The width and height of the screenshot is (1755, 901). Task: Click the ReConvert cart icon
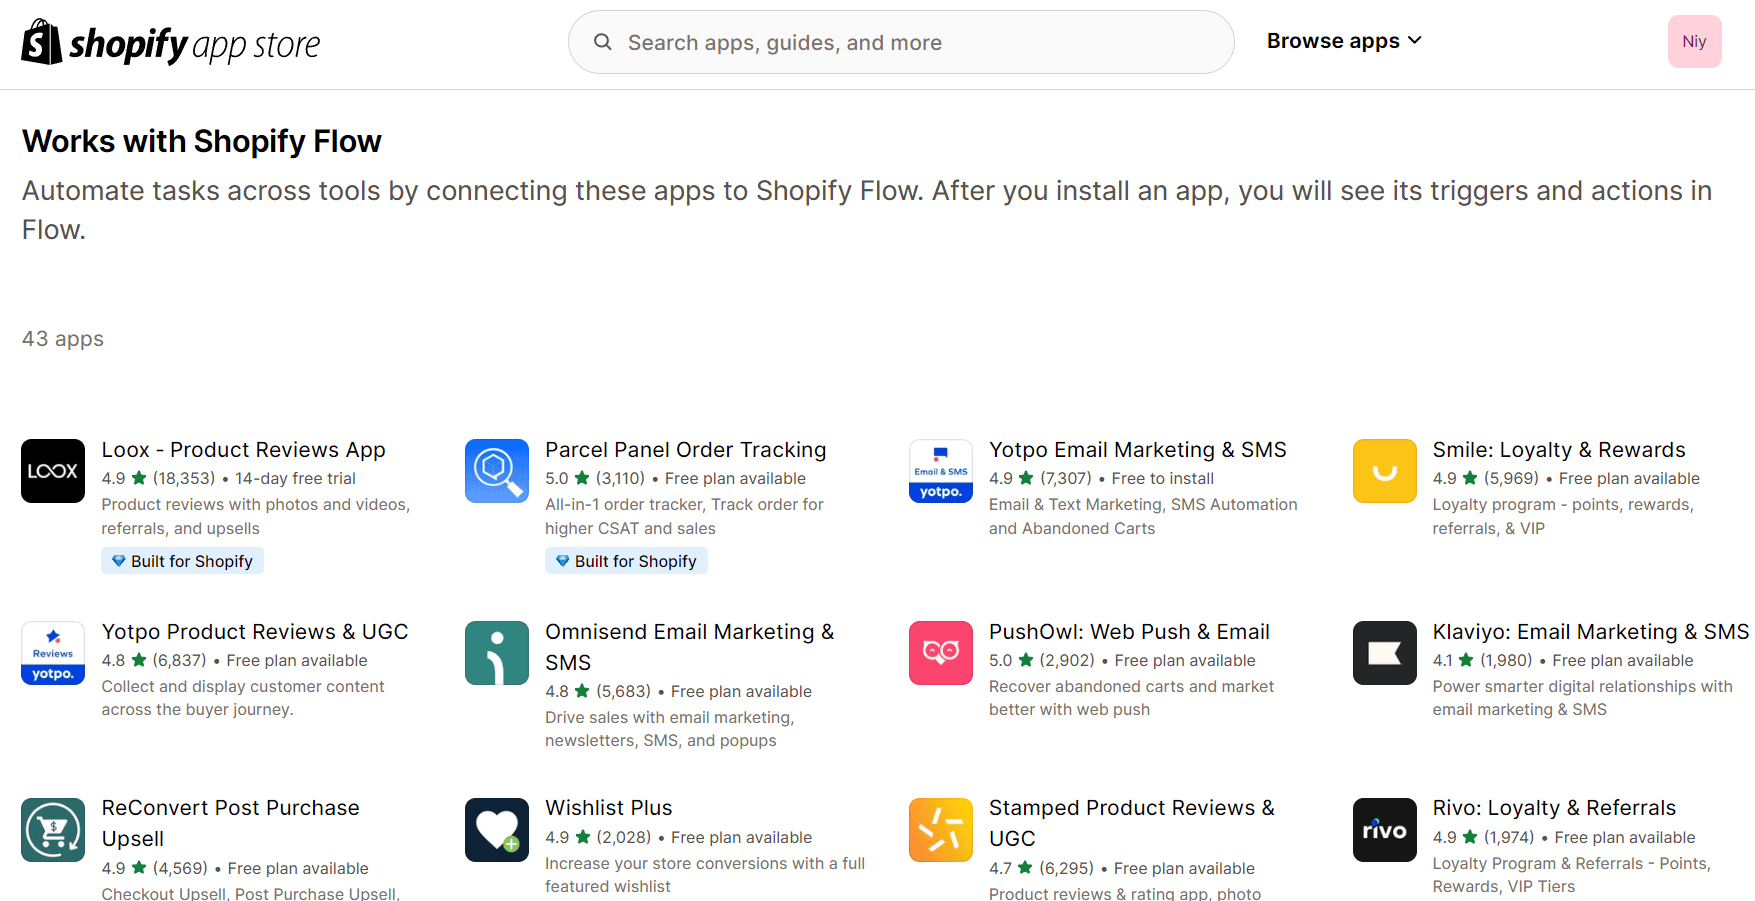coord(52,829)
